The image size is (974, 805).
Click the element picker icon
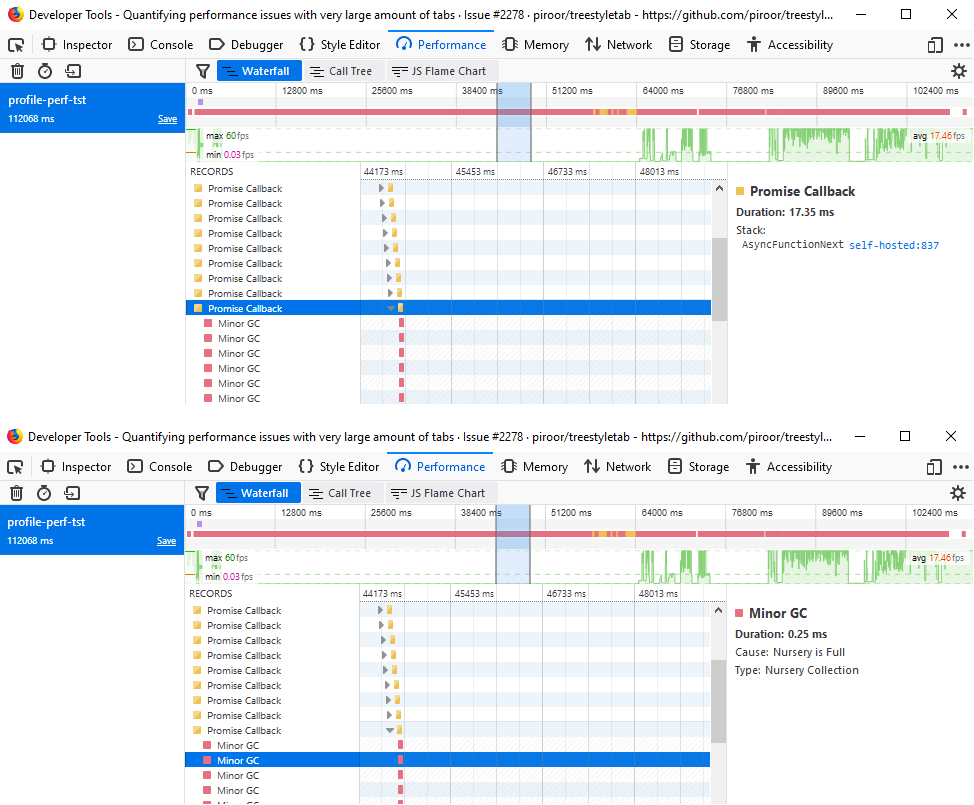16,45
